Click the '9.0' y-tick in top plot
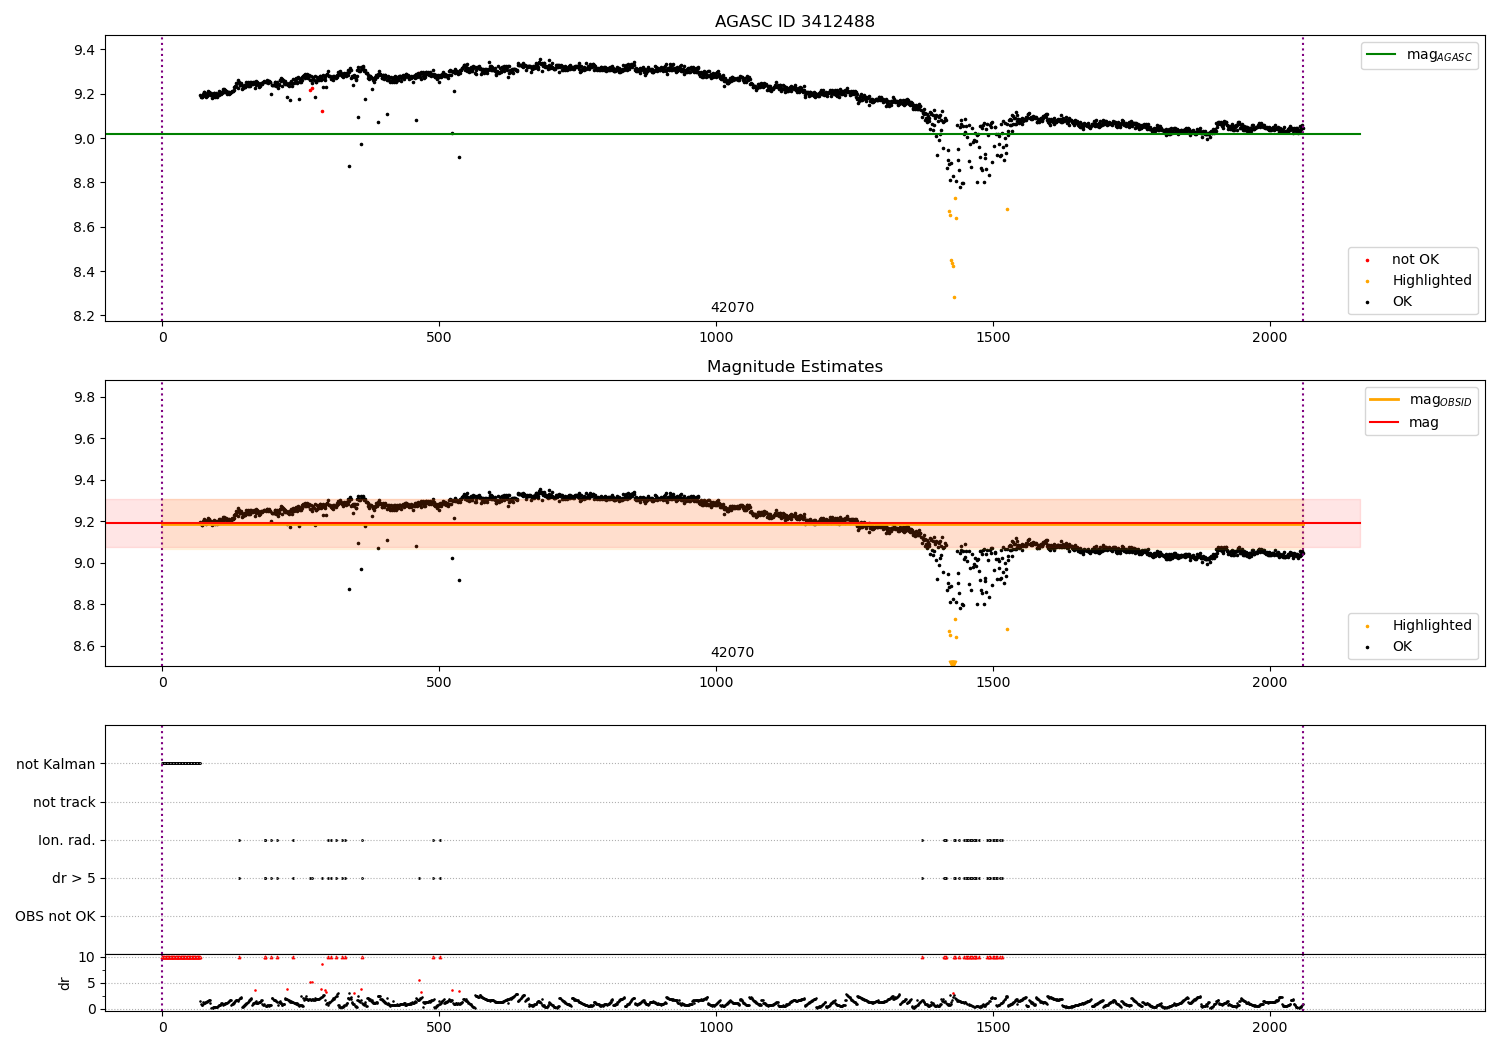 point(85,139)
